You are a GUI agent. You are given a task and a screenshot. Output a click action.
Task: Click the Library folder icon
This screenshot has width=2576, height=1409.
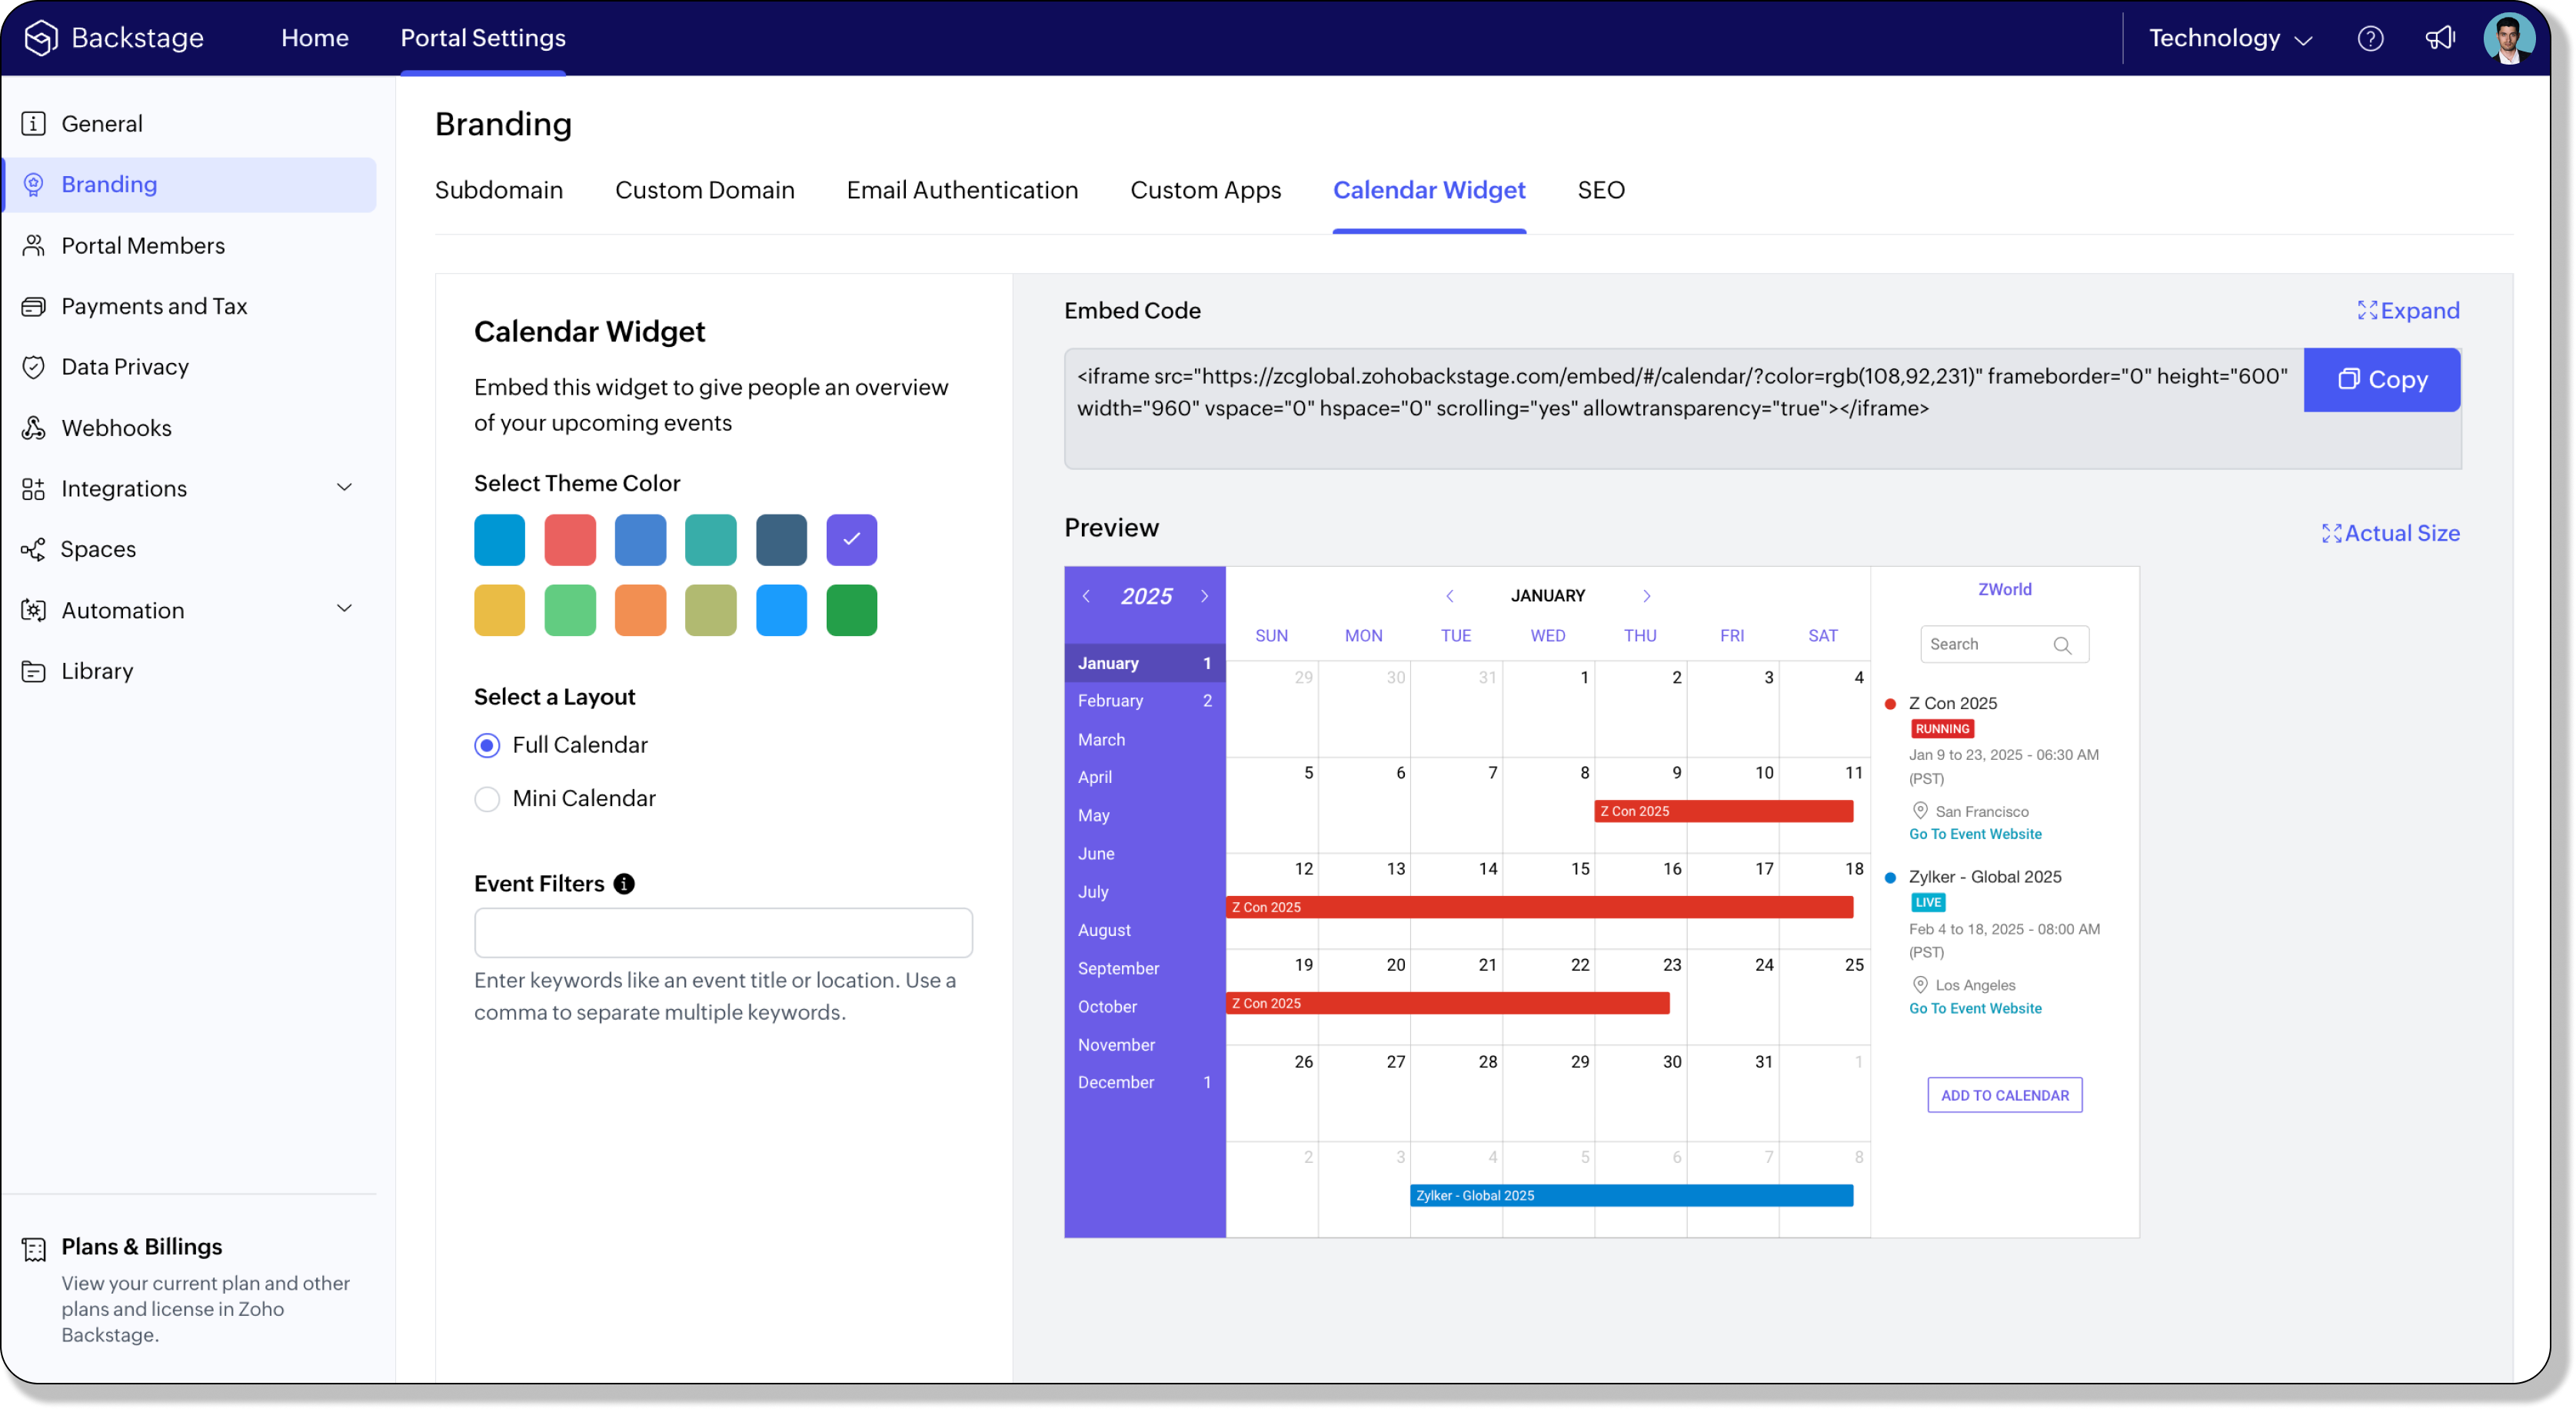33,671
